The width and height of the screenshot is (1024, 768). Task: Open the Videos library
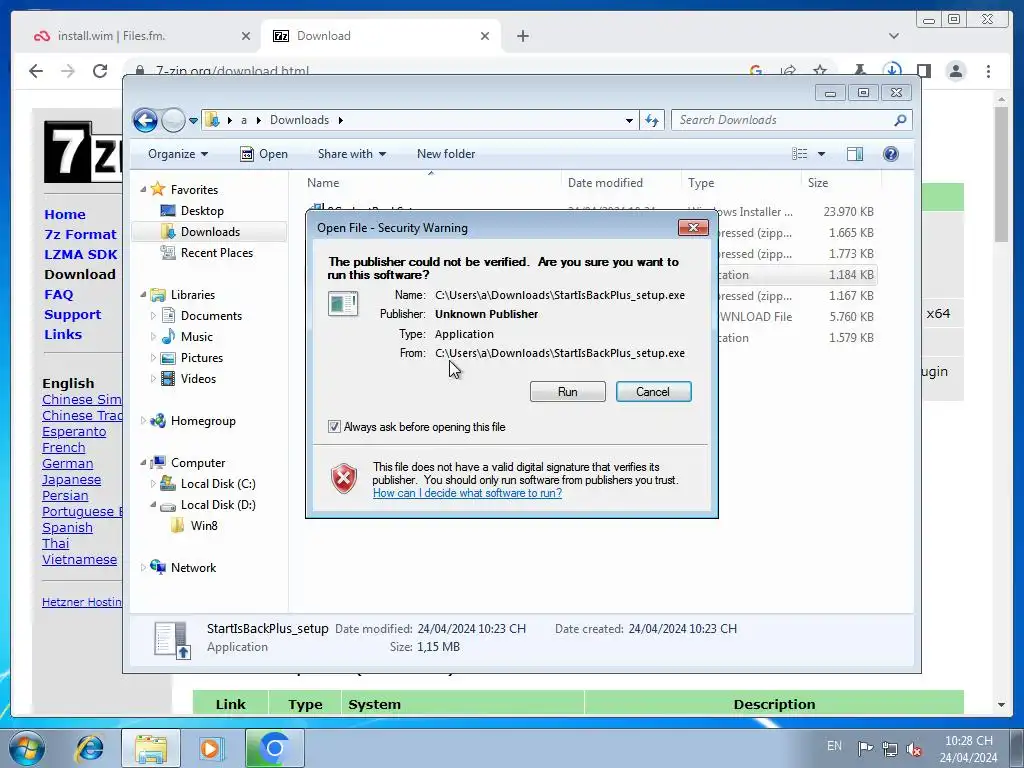[x=198, y=379]
